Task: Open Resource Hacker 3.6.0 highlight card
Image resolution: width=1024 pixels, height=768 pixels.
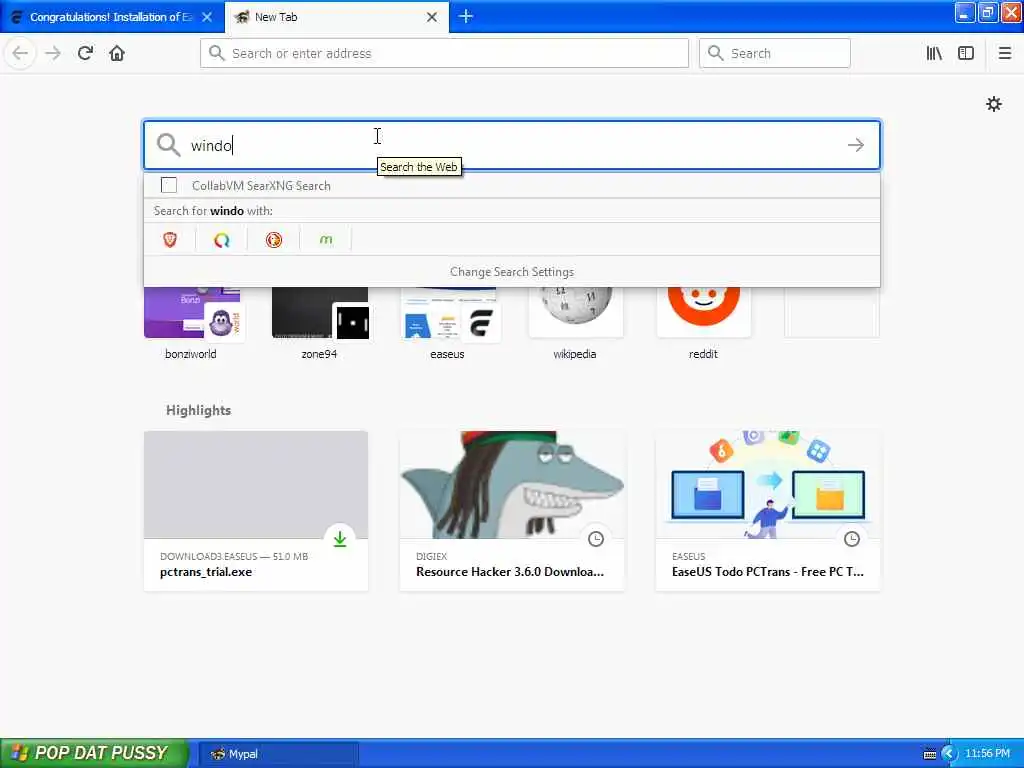Action: [x=512, y=511]
